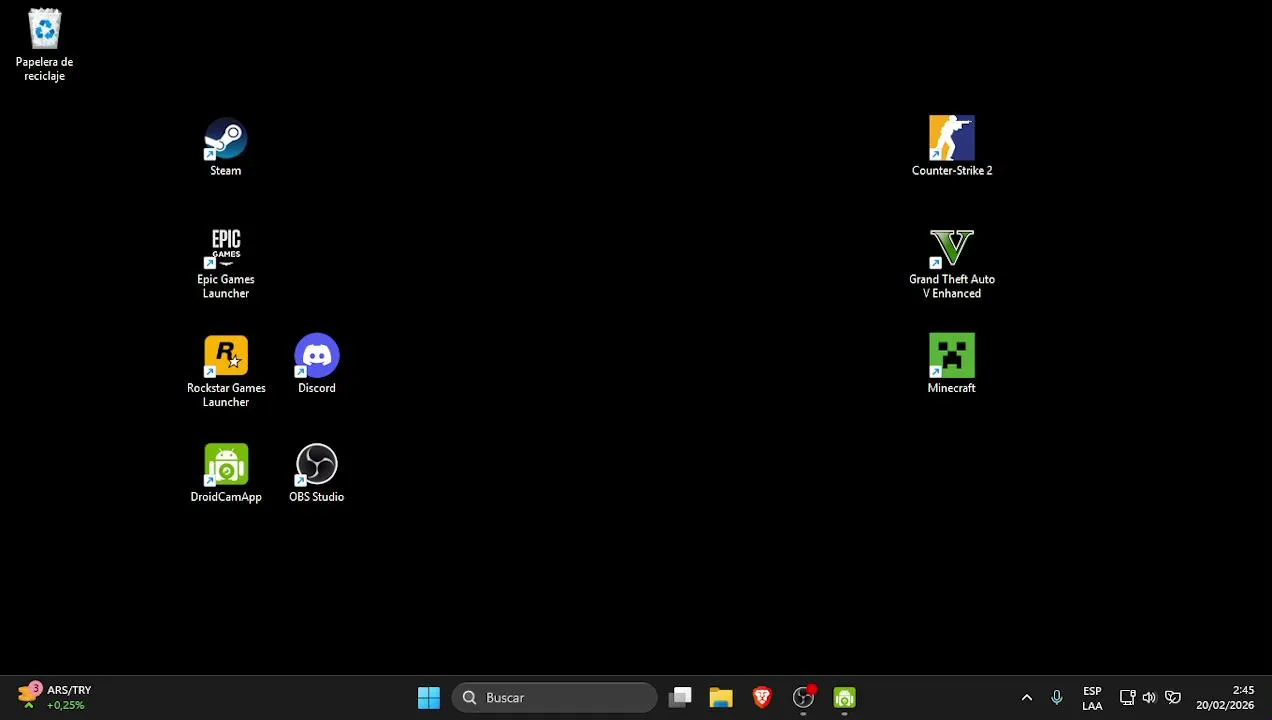The width and height of the screenshot is (1272, 720).
Task: Click the microphone tray icon
Action: point(1057,698)
